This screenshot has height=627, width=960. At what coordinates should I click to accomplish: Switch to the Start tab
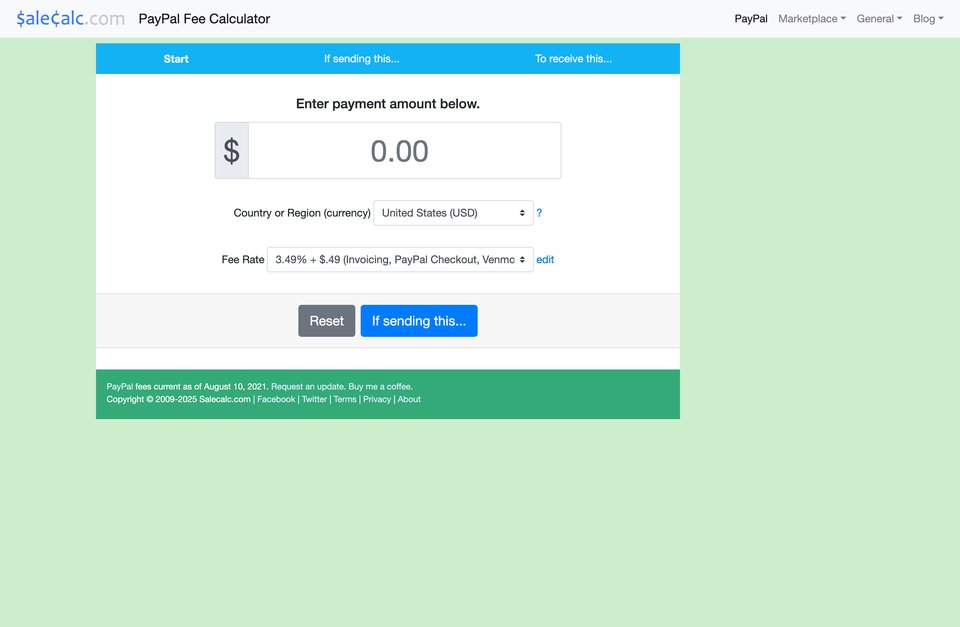click(x=176, y=59)
